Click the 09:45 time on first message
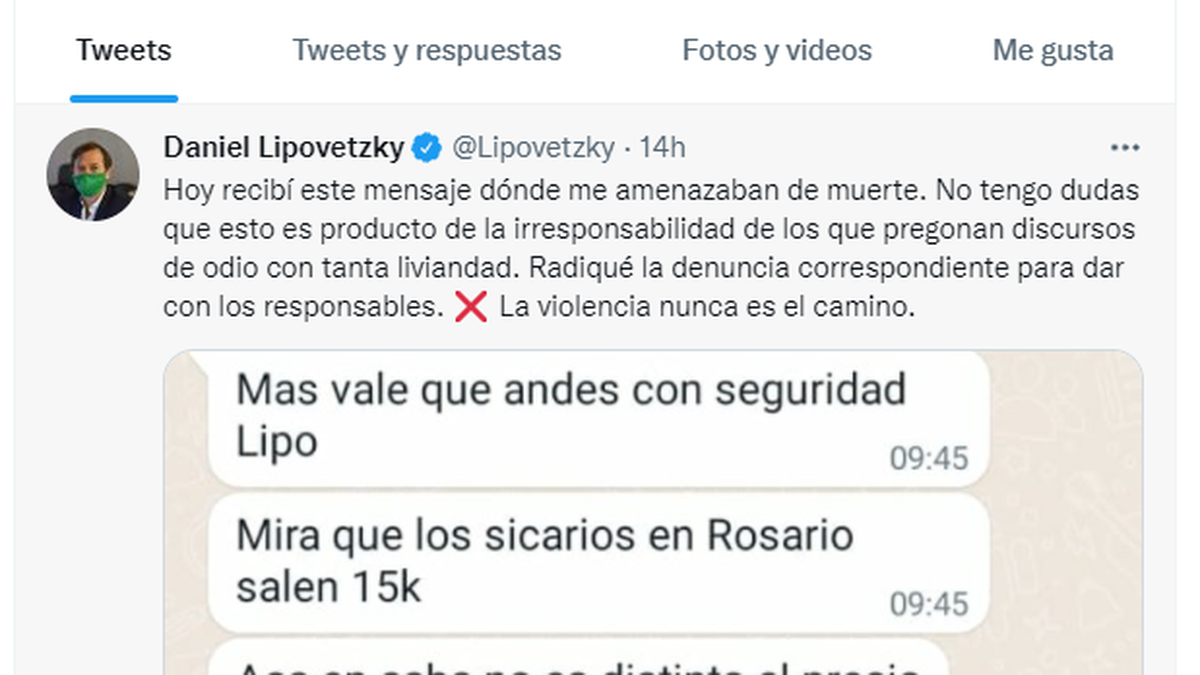Screen dimensions: 1200x675 coord(929,459)
